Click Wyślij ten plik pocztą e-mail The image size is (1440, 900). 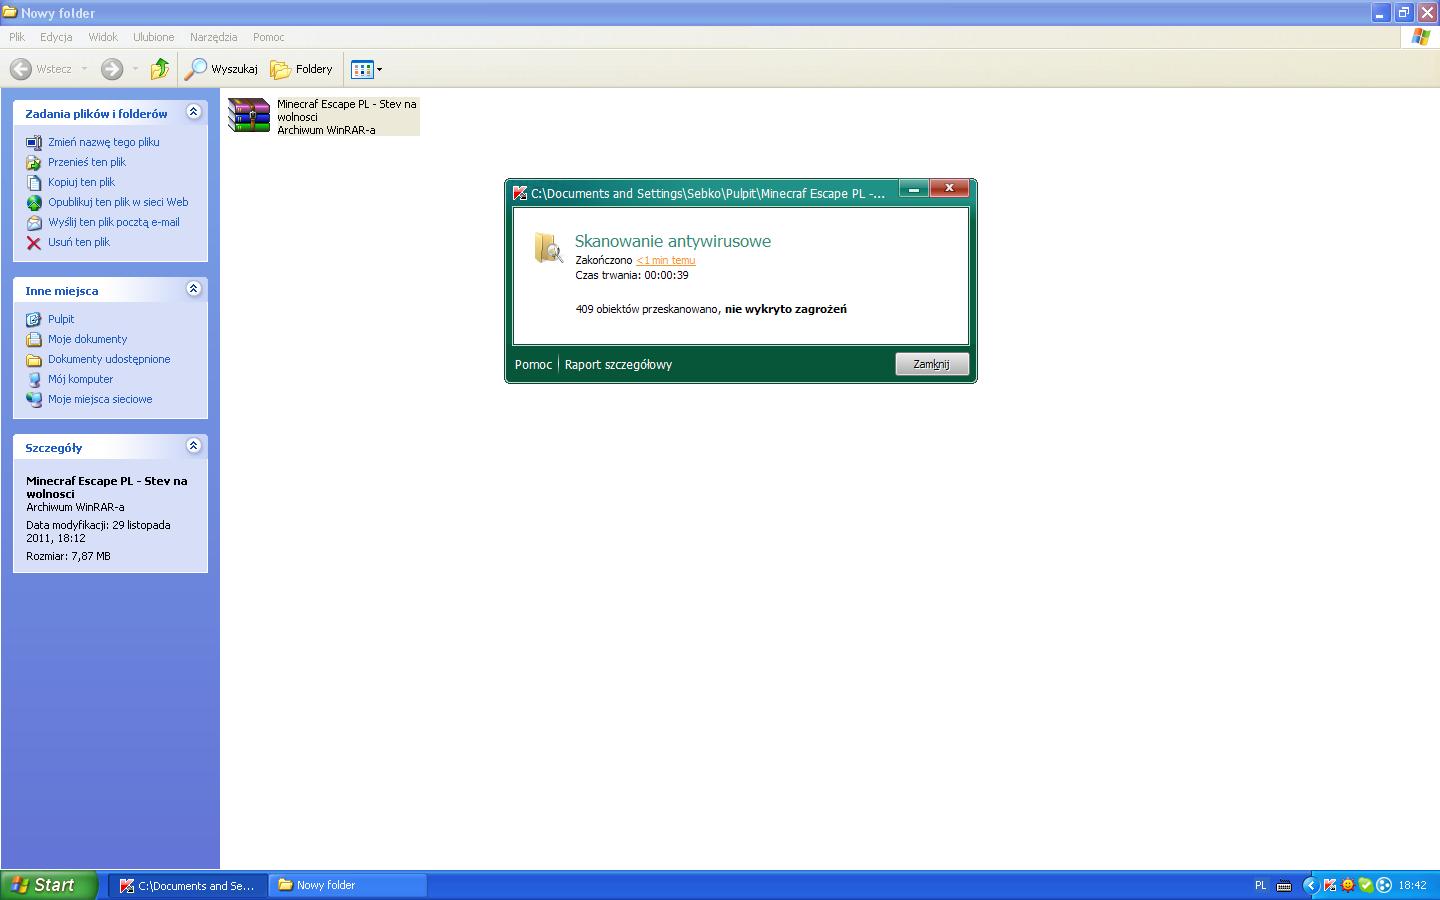coord(114,222)
